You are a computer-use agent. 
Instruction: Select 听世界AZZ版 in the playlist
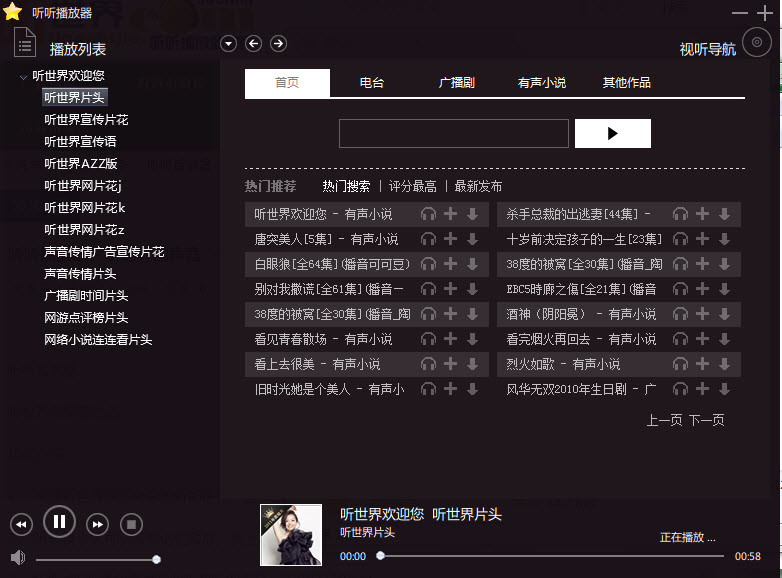point(81,164)
